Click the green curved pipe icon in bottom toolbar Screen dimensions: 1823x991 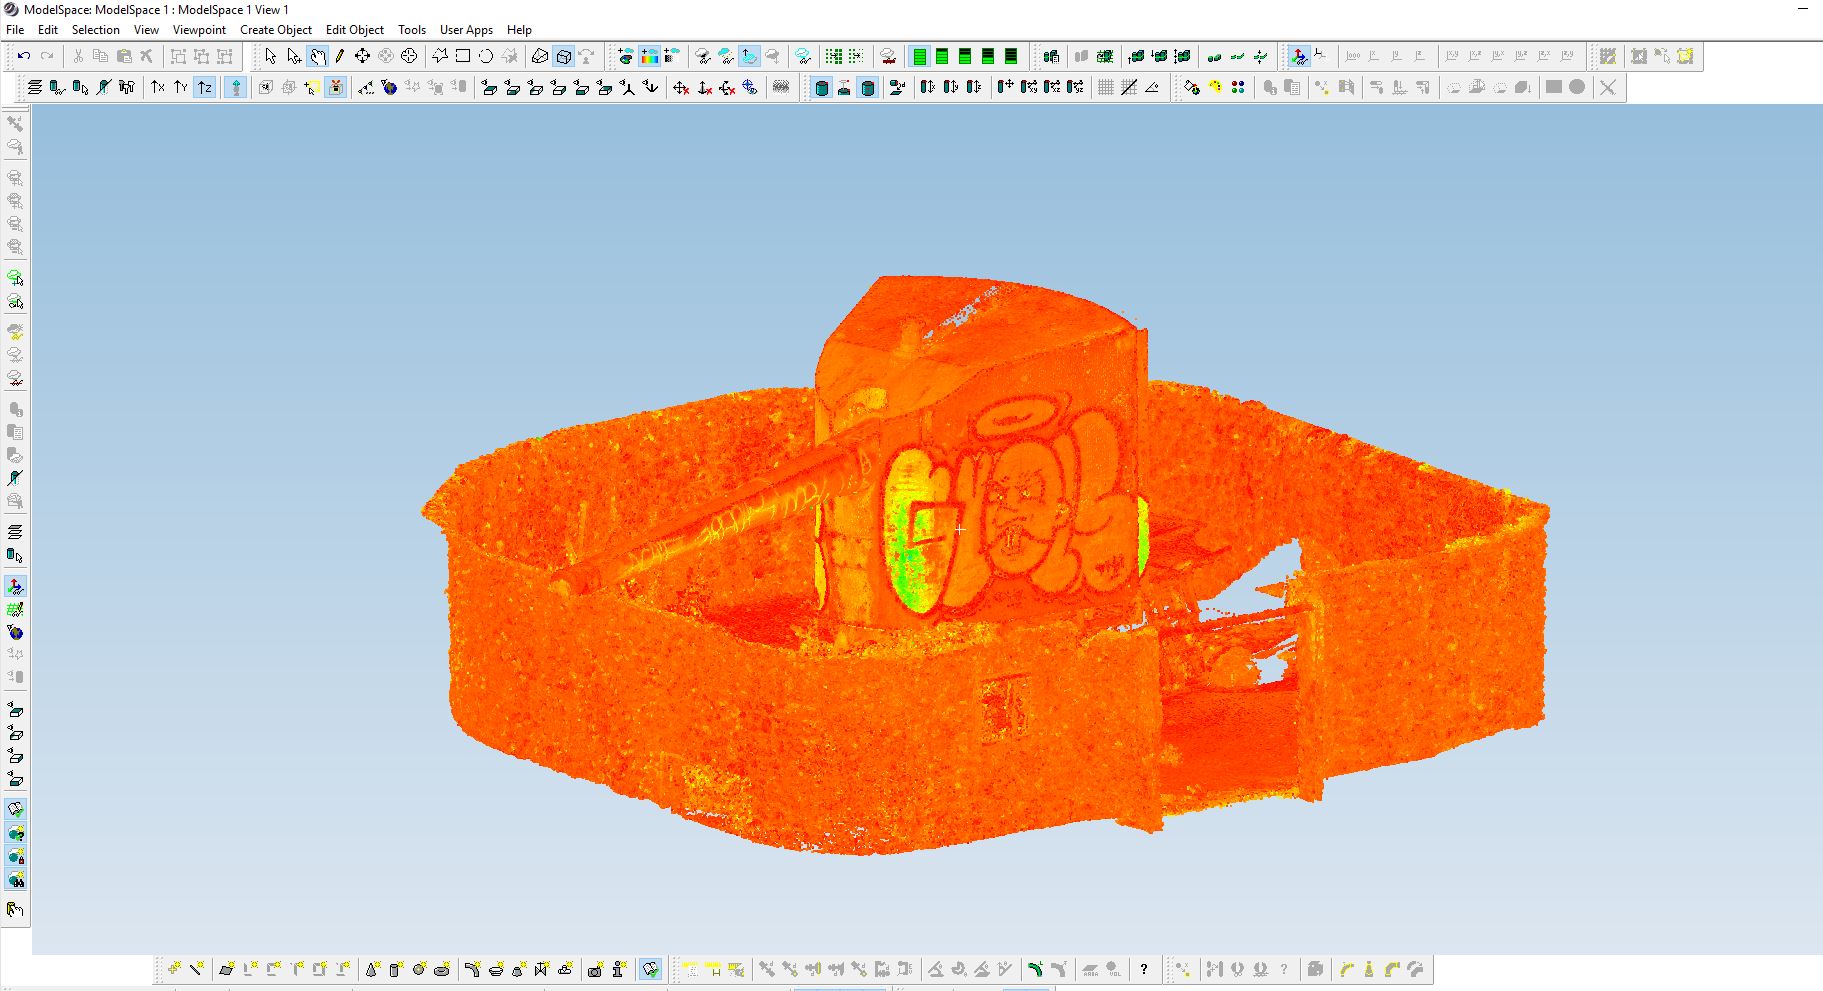tap(1035, 969)
